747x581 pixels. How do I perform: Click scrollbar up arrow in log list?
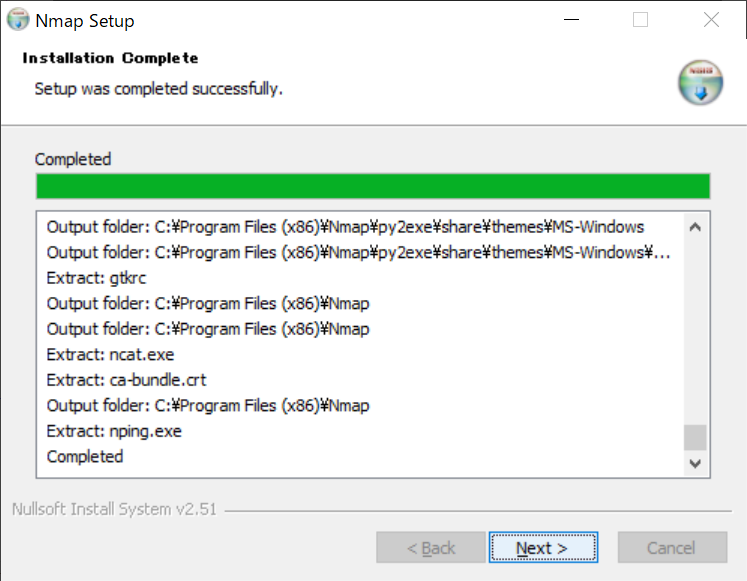695,227
